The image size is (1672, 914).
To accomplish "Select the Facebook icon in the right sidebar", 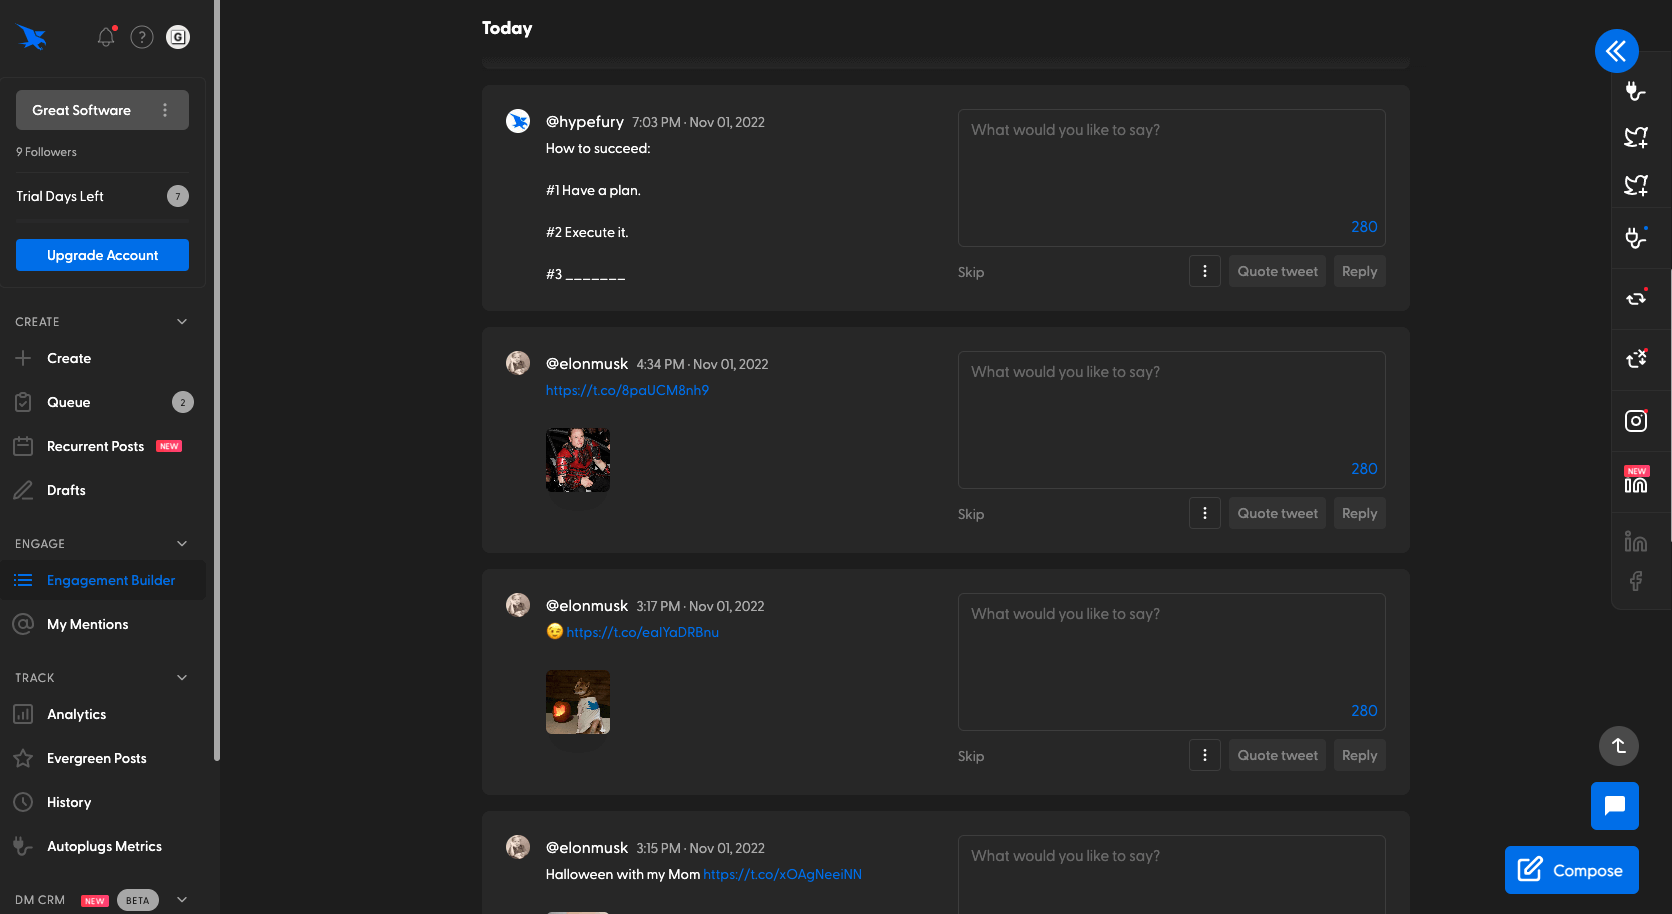I will tap(1637, 580).
